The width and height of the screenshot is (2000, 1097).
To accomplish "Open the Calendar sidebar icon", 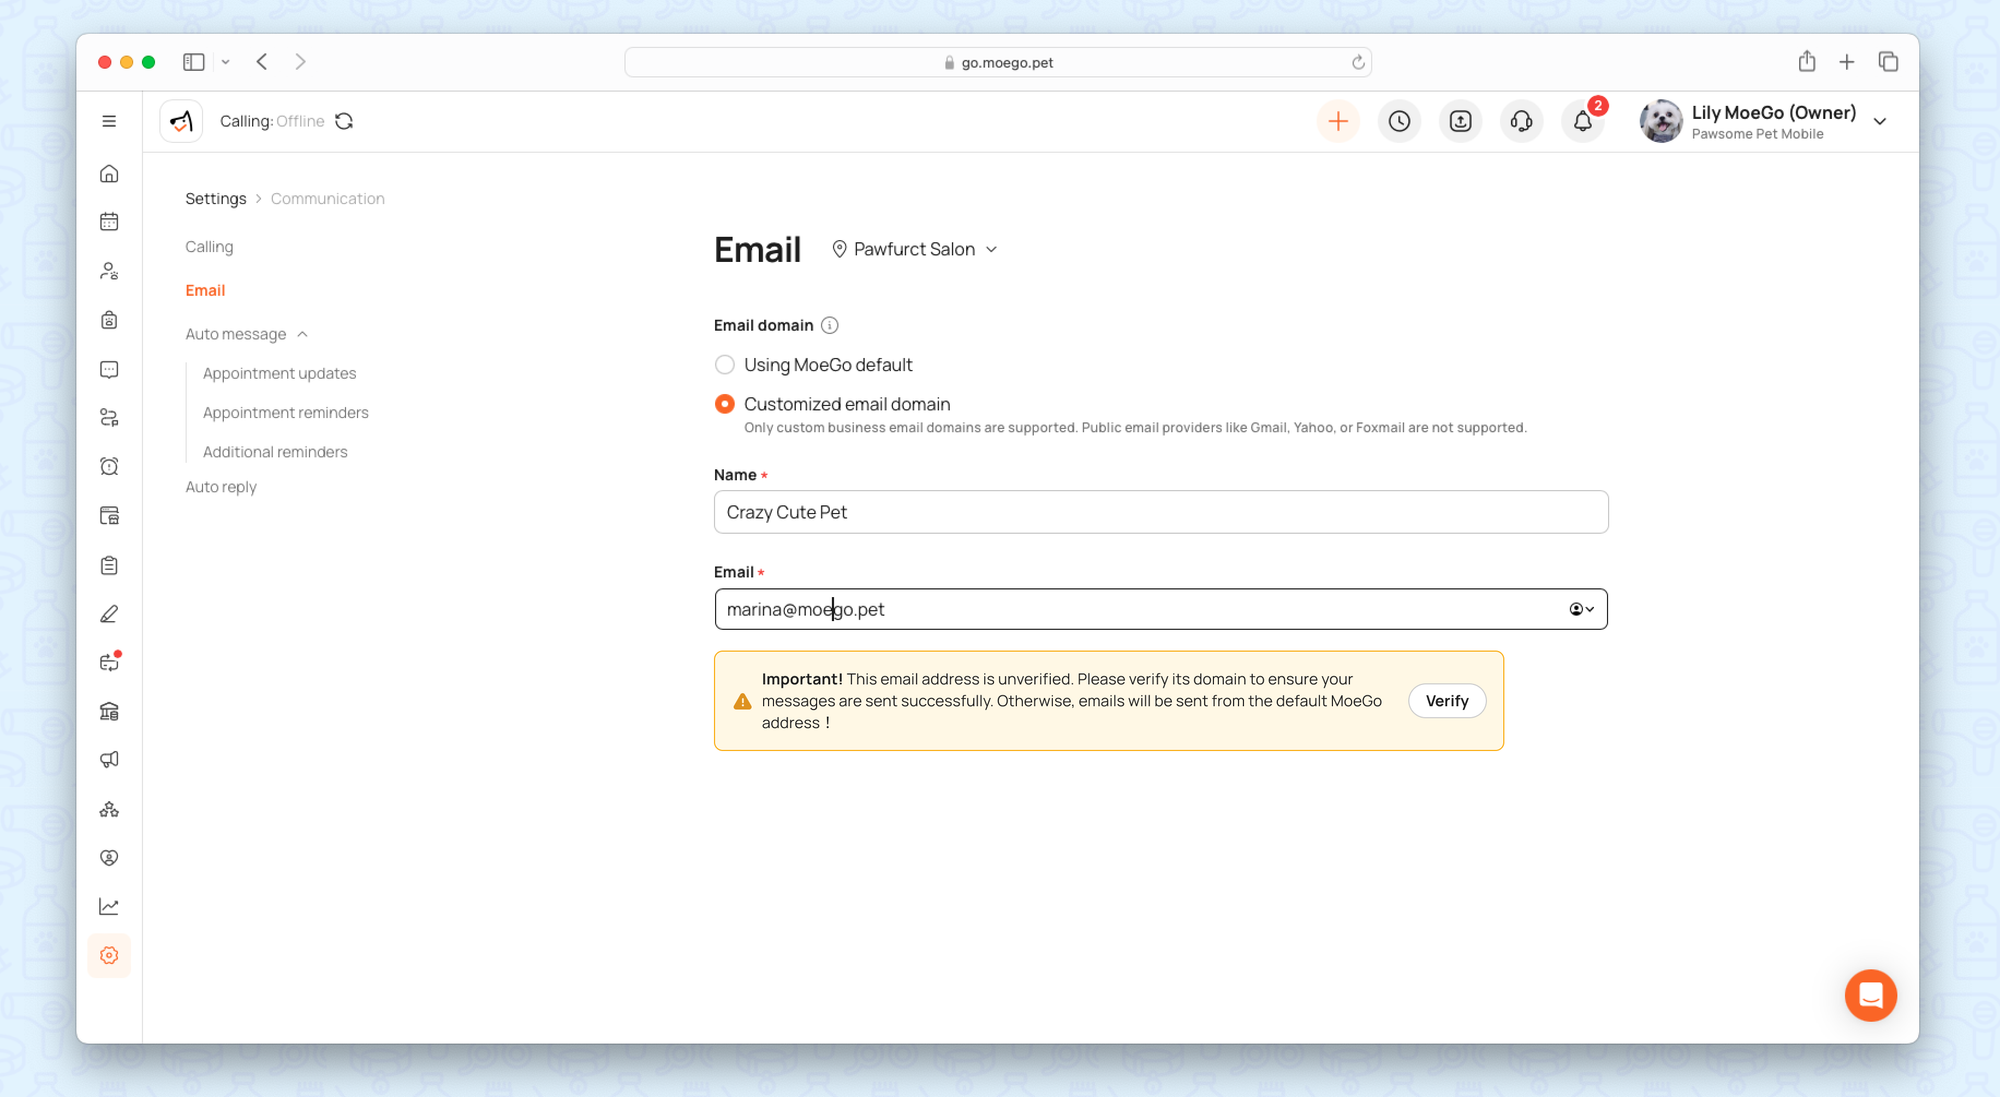I will coord(109,222).
